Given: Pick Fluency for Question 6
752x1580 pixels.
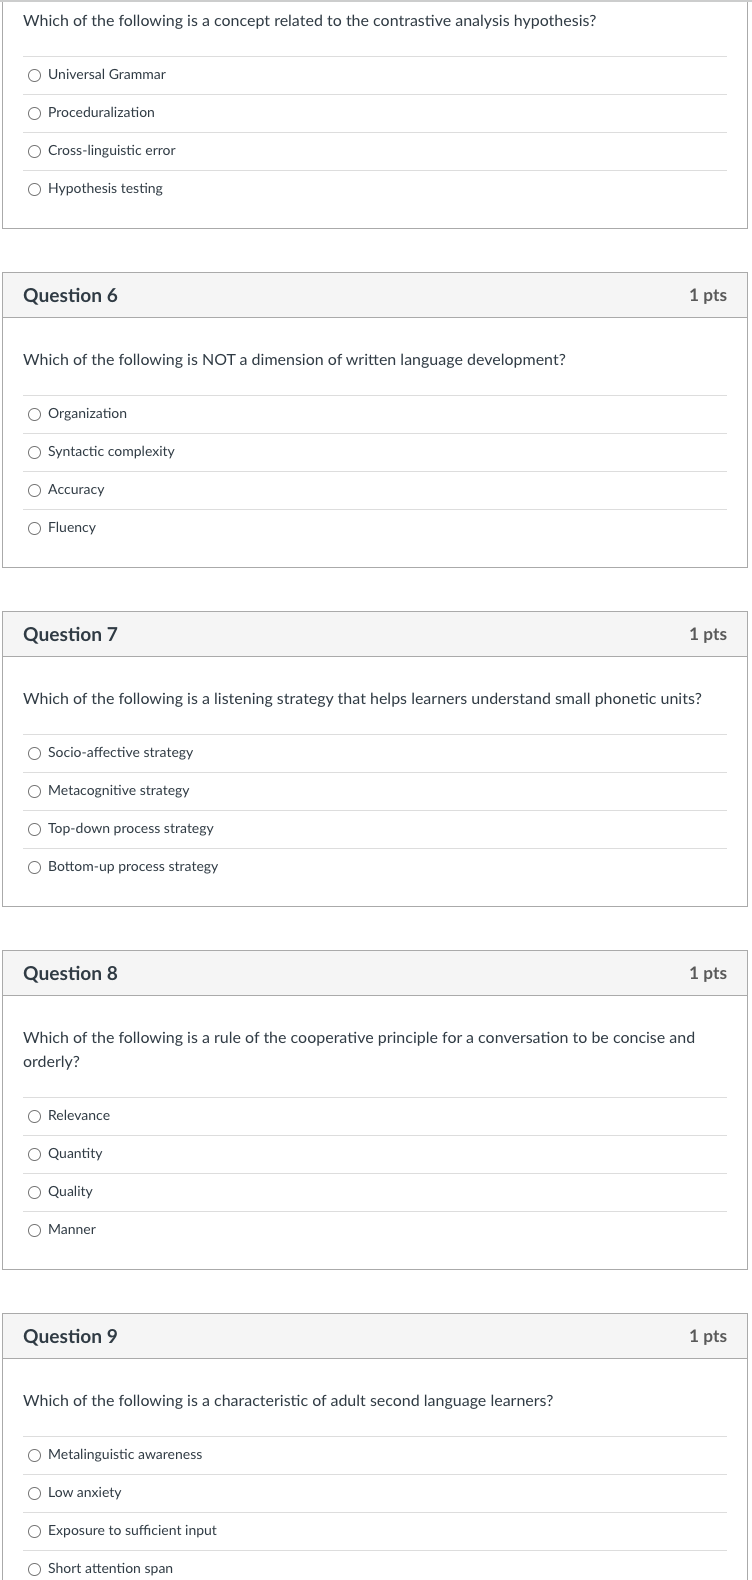Looking at the screenshot, I should click(34, 528).
